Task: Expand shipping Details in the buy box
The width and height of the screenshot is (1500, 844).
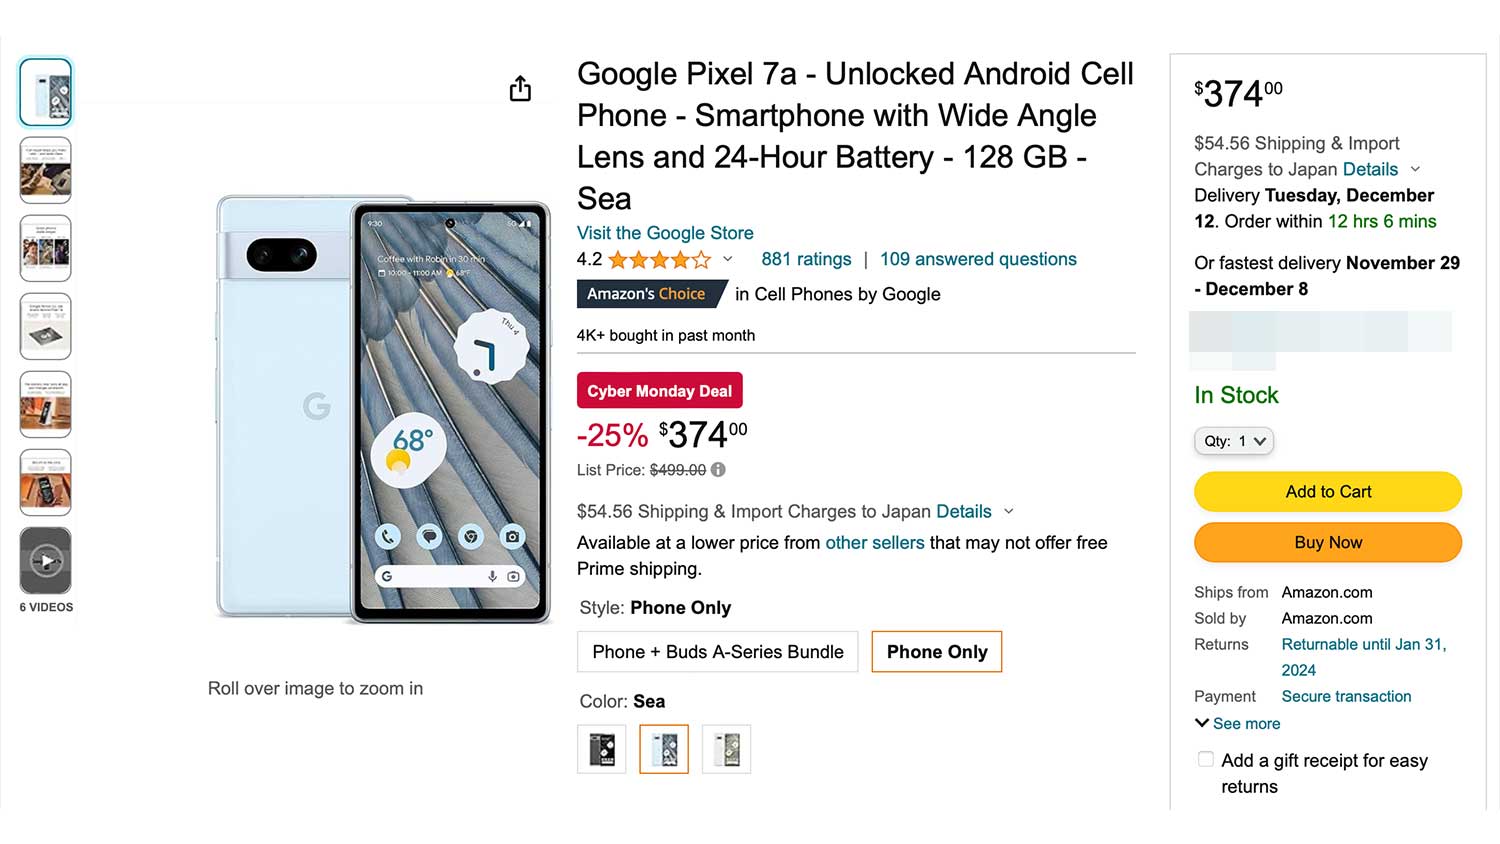Action: pos(1370,169)
